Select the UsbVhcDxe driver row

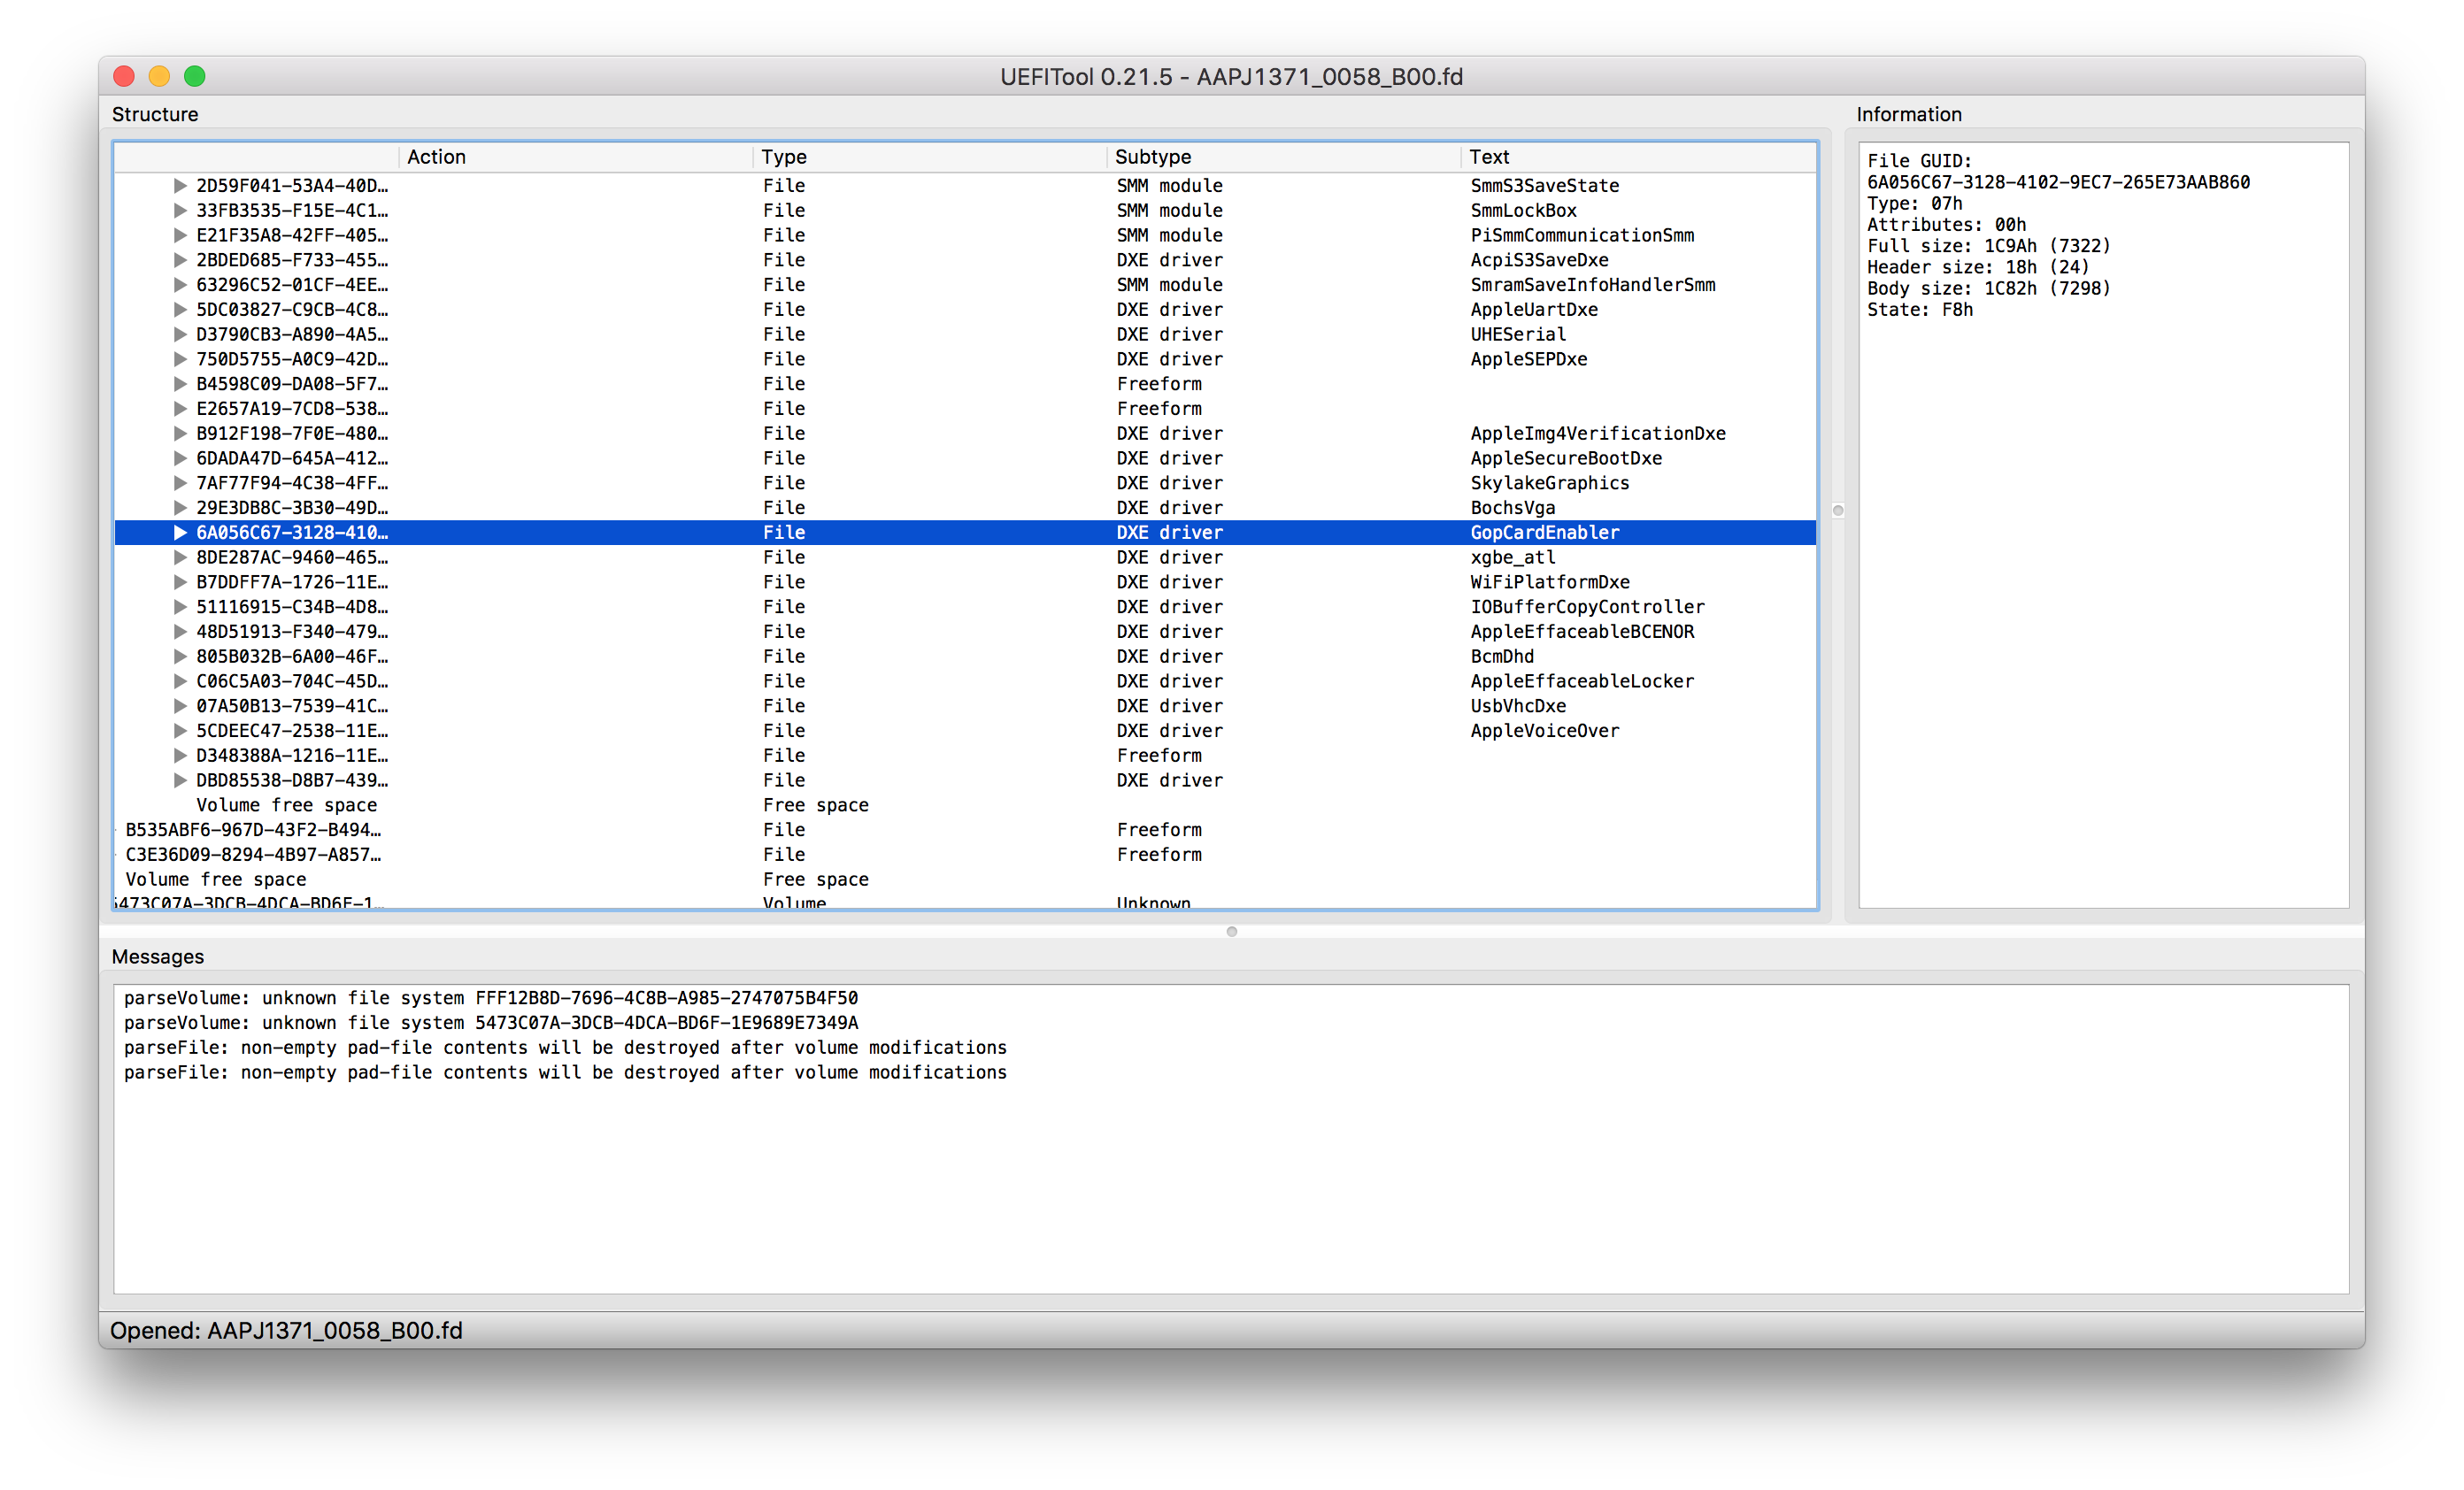[1517, 706]
